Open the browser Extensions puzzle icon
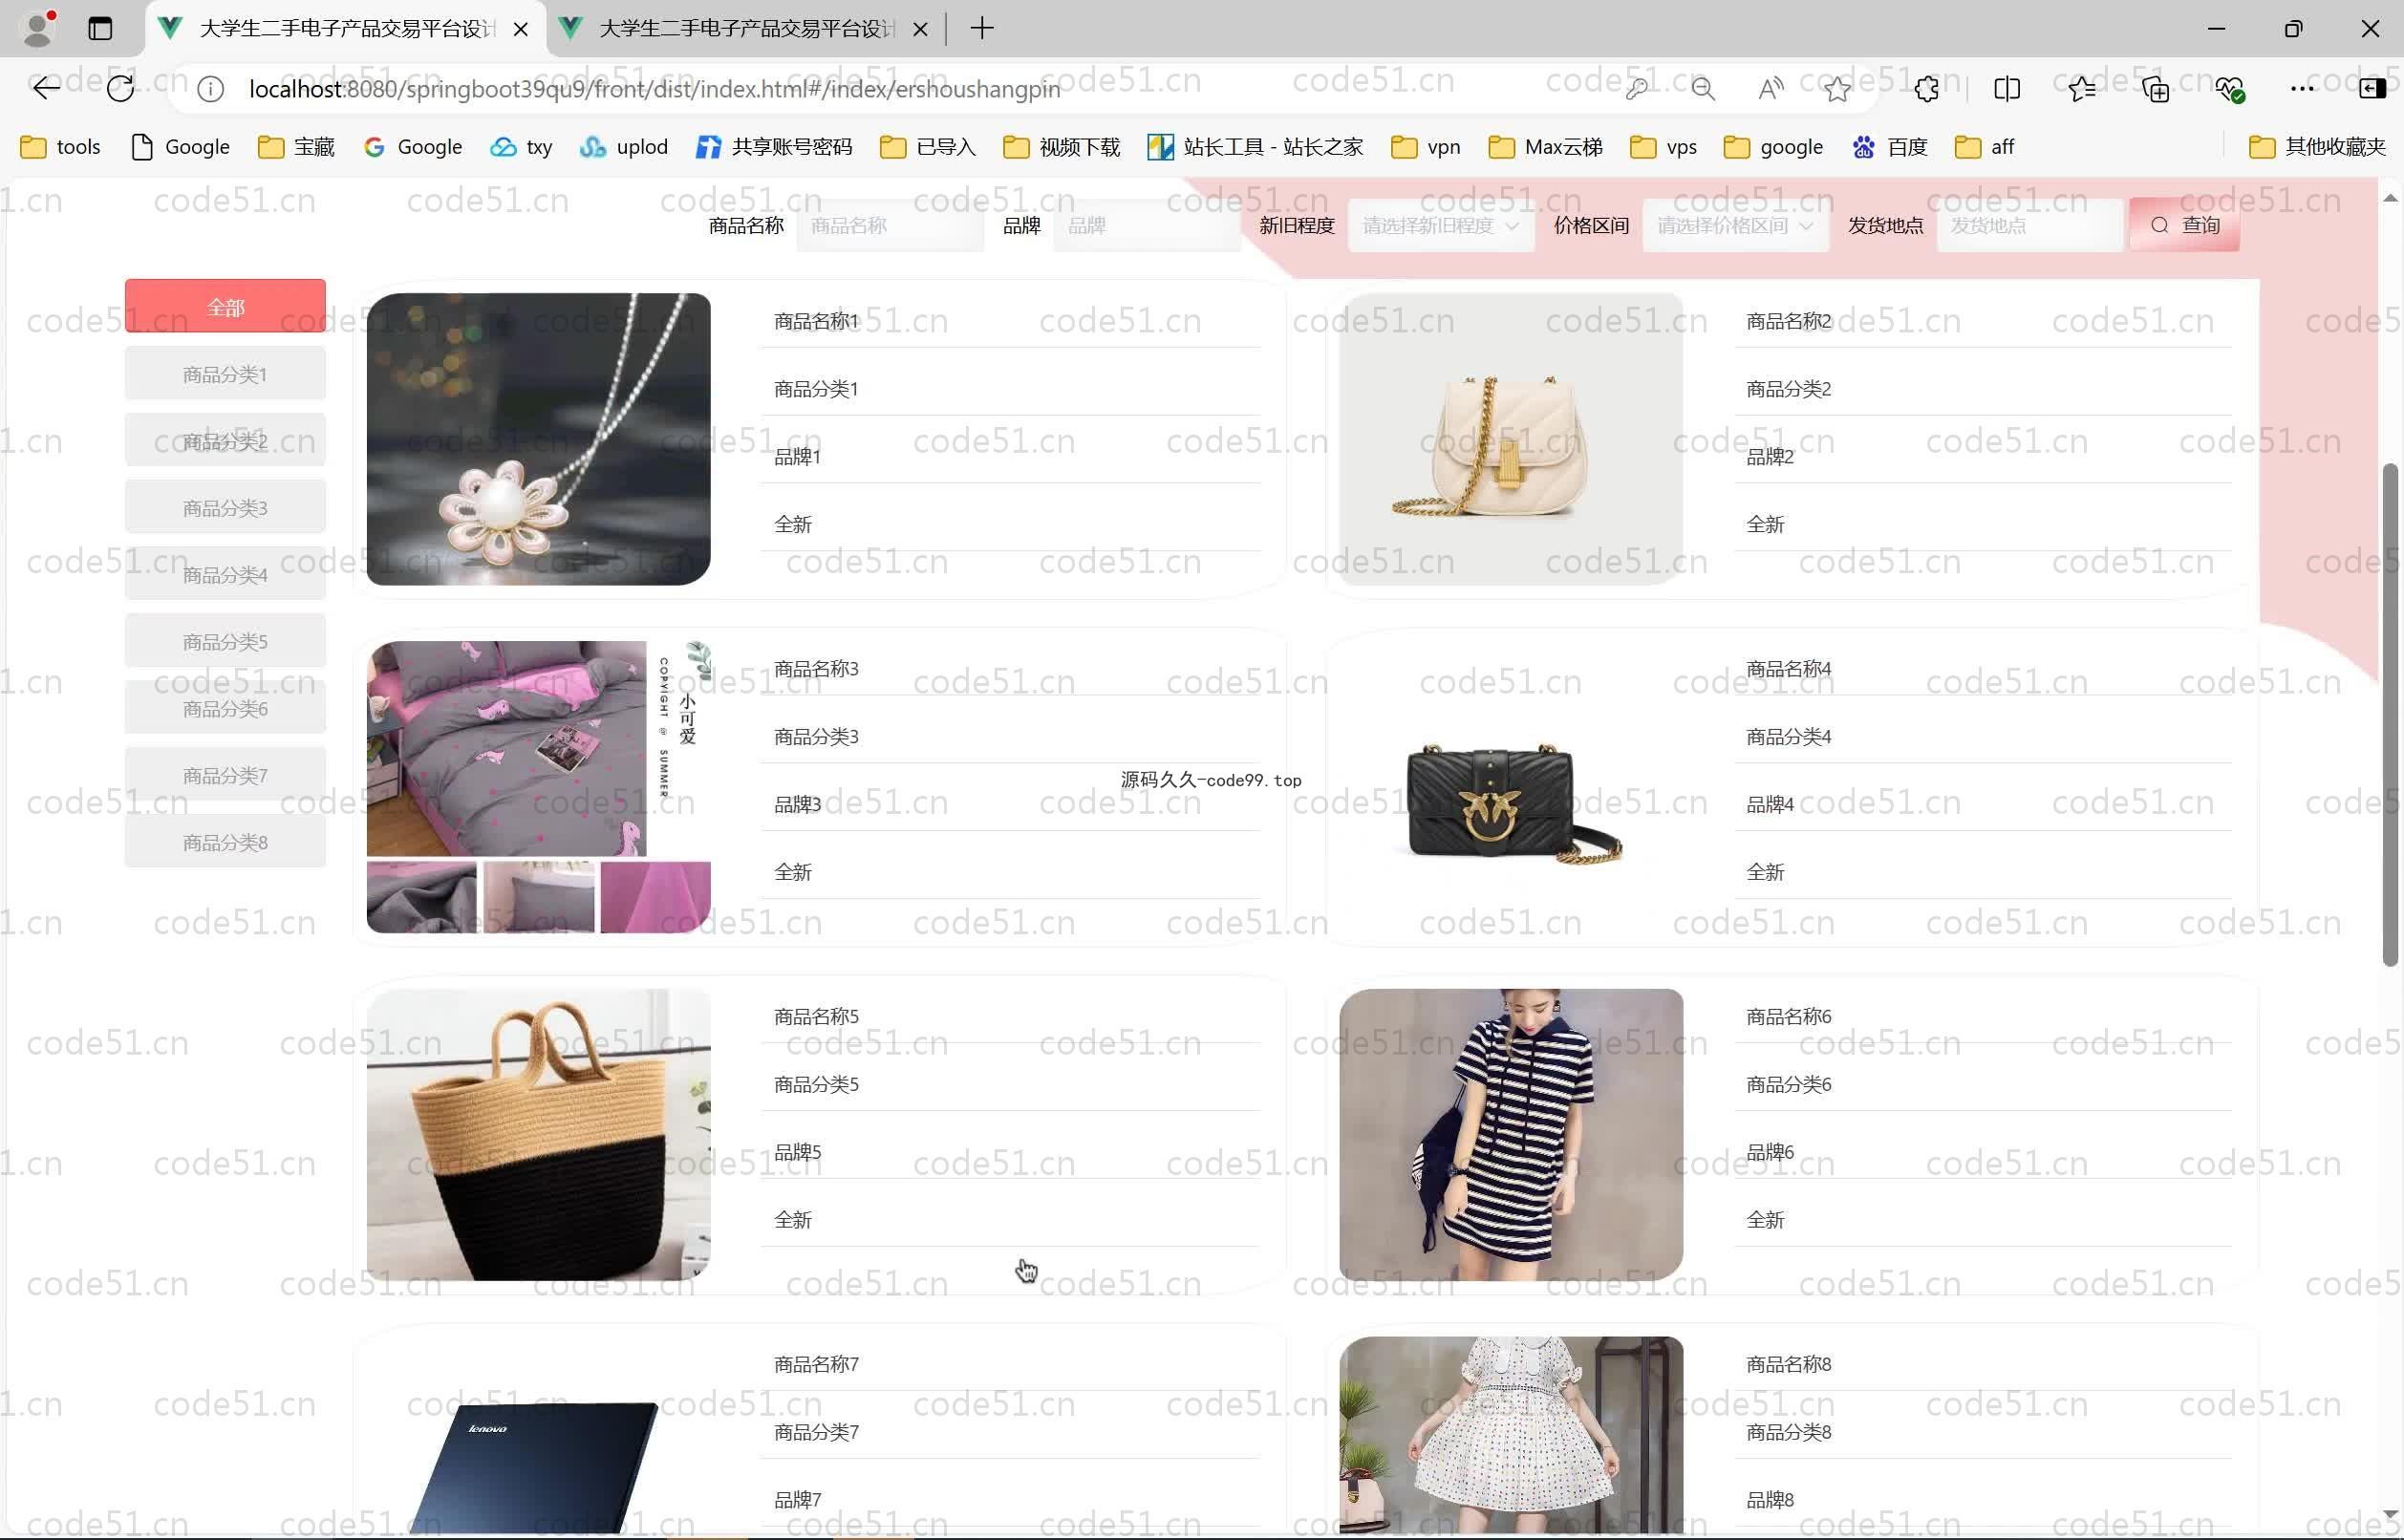2404x1540 pixels. point(1926,89)
